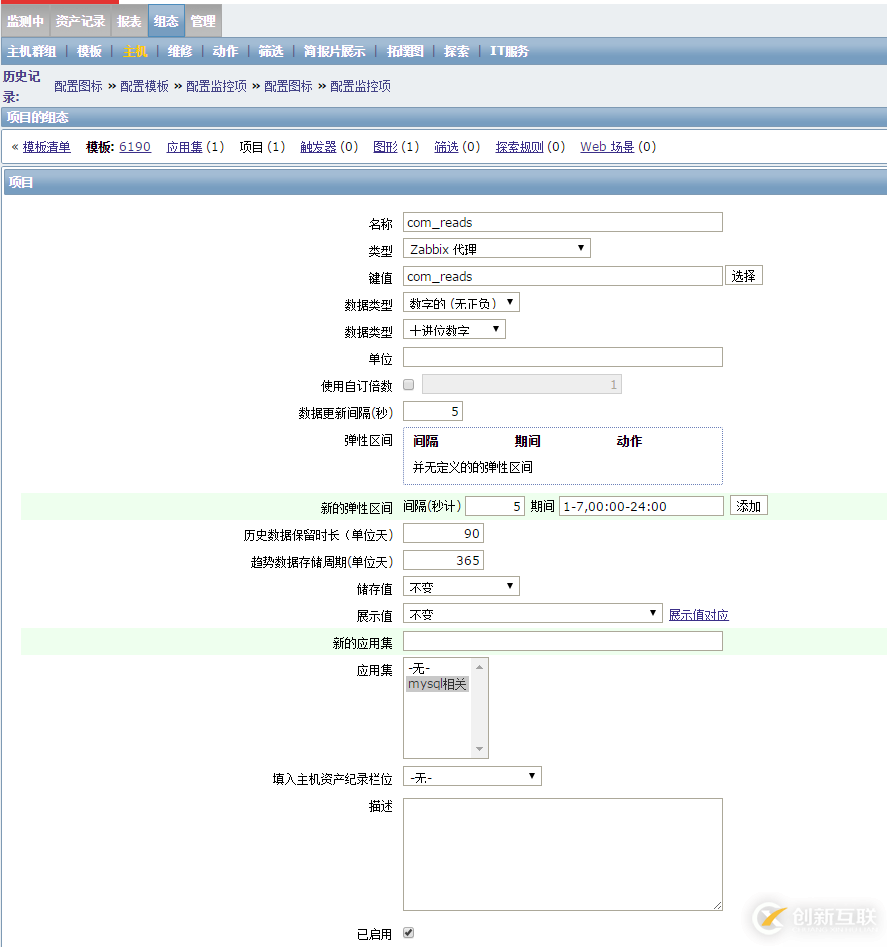
Task: Open 拓扑图 submenu item
Action: [x=405, y=51]
